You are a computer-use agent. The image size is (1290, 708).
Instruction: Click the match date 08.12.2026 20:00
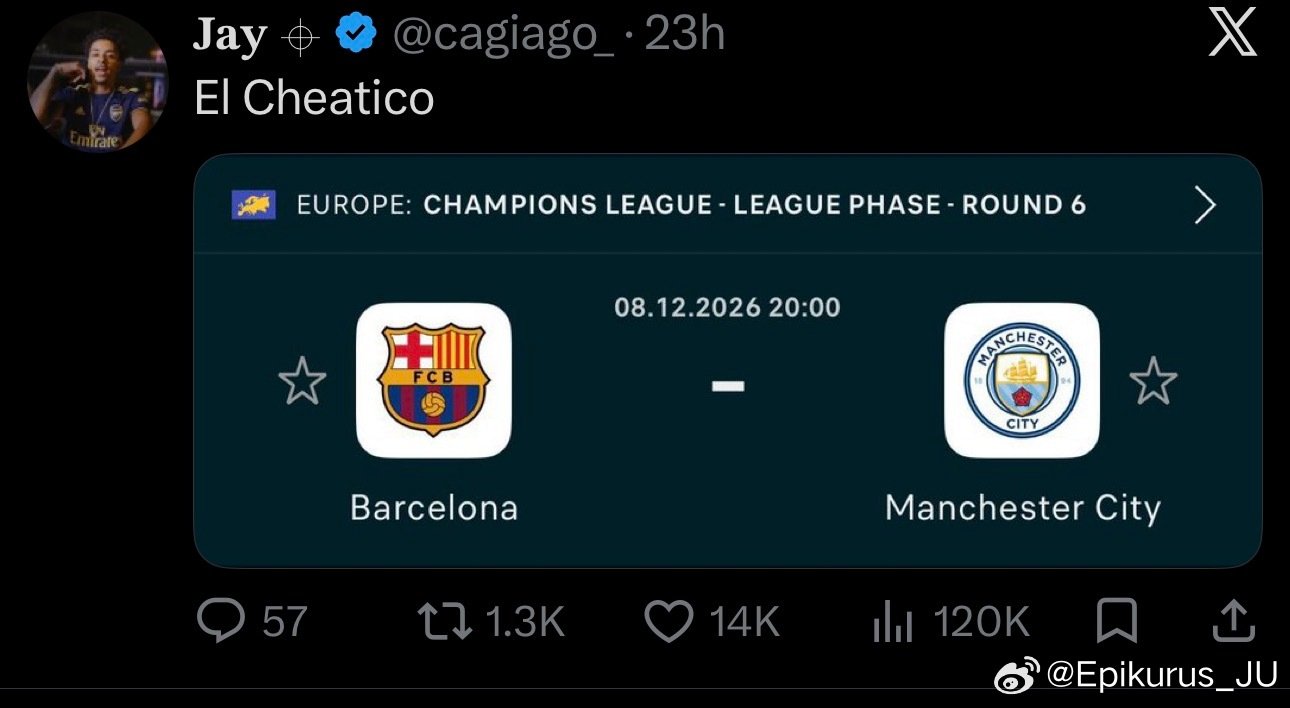[x=727, y=306]
